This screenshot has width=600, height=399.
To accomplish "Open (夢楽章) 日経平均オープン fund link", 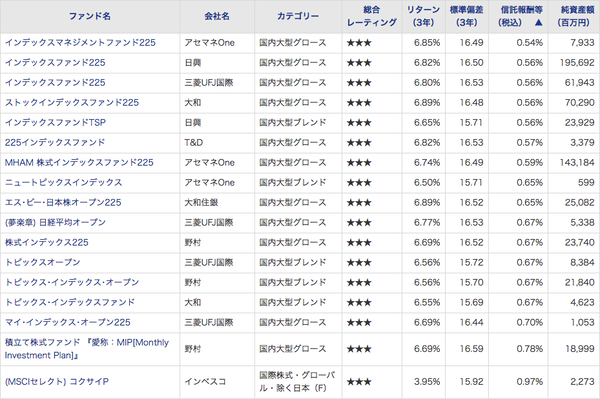I will [55, 222].
